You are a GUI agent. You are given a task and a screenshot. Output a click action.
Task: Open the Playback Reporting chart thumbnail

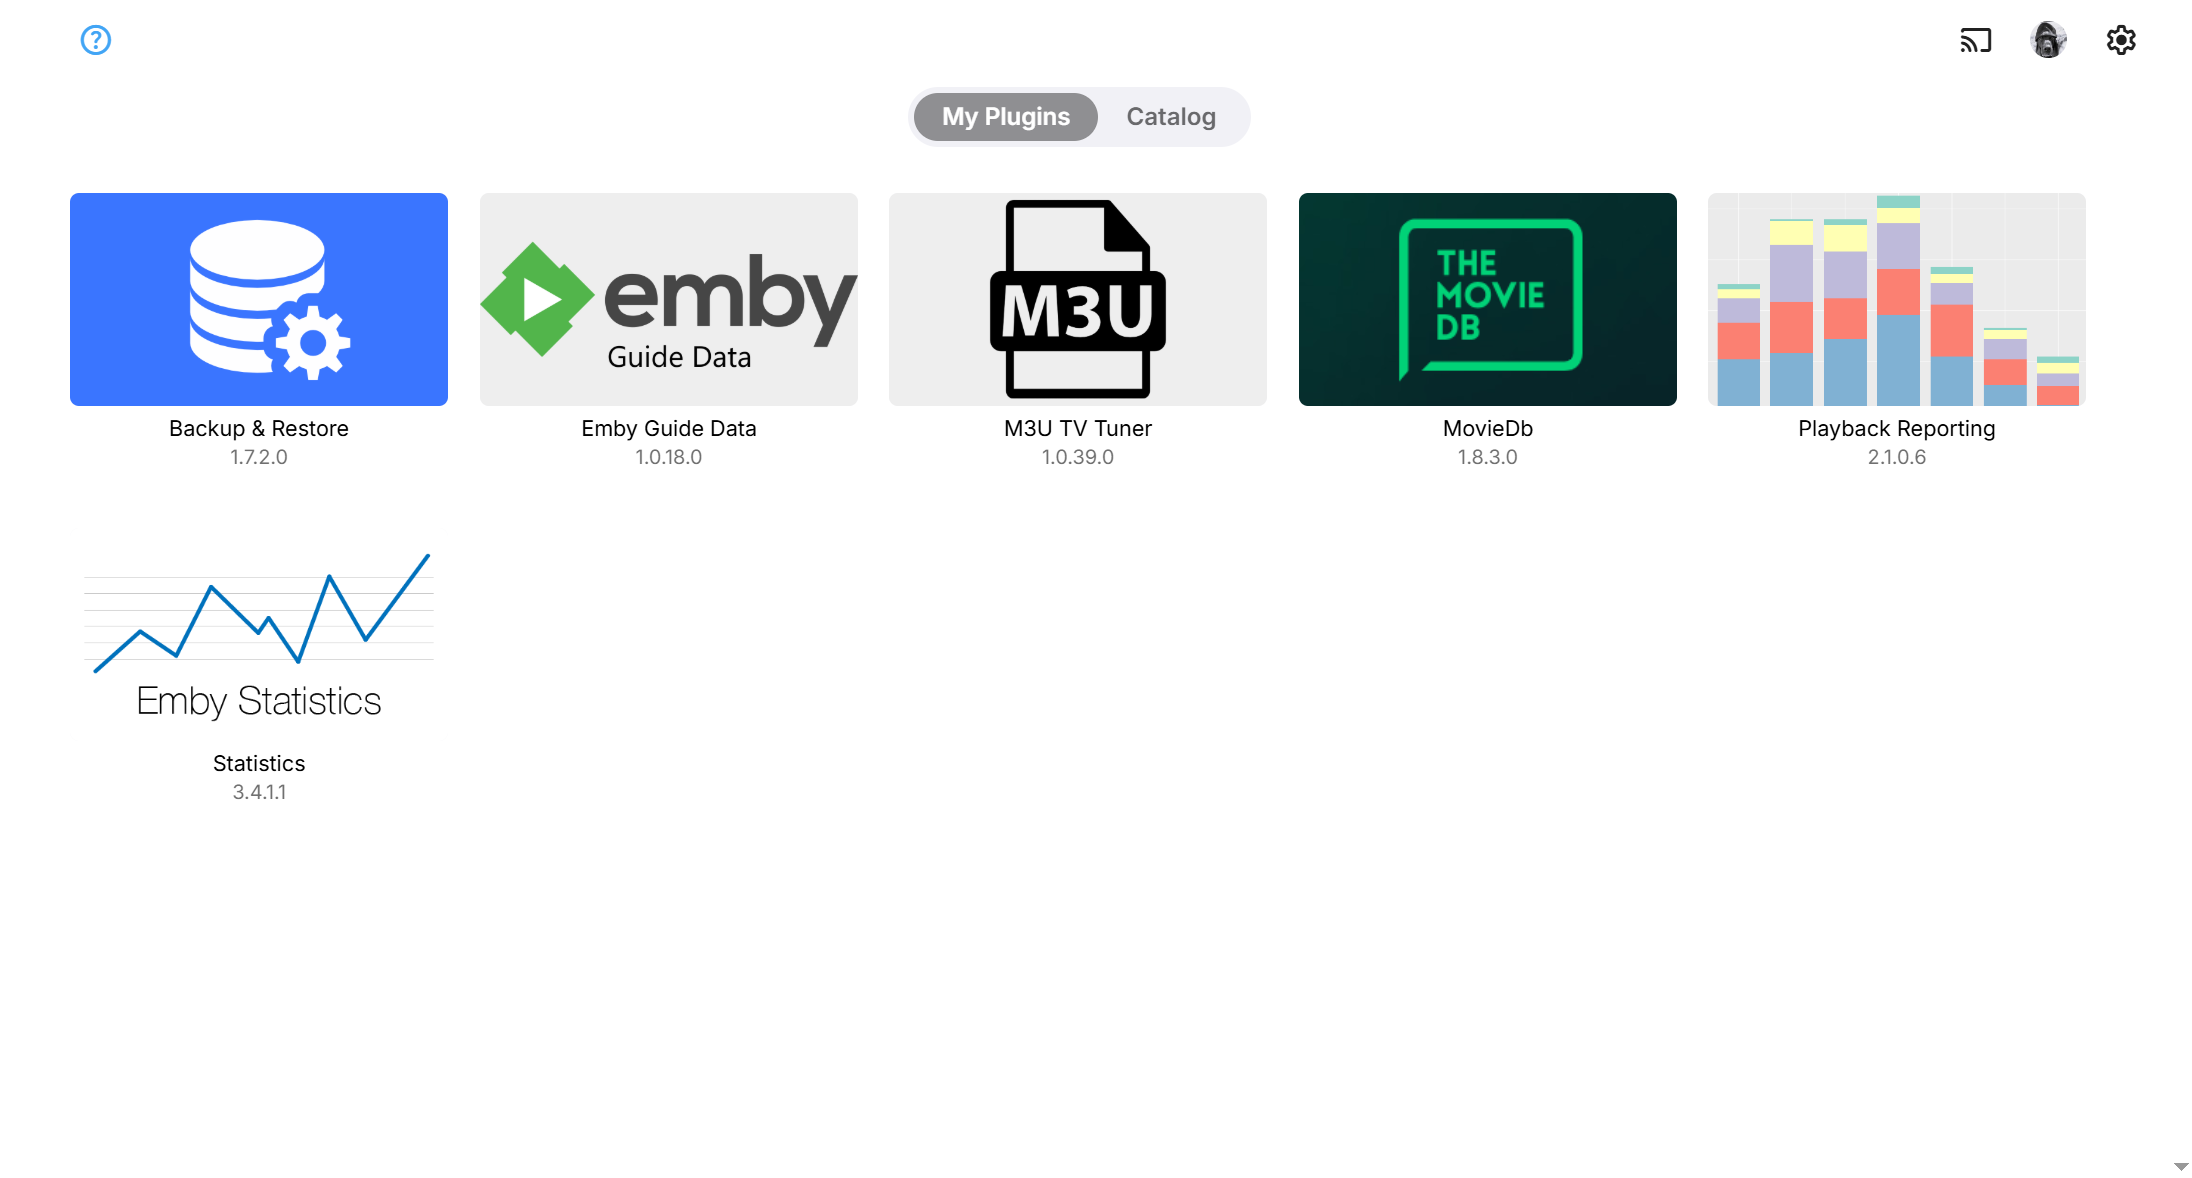(1897, 299)
